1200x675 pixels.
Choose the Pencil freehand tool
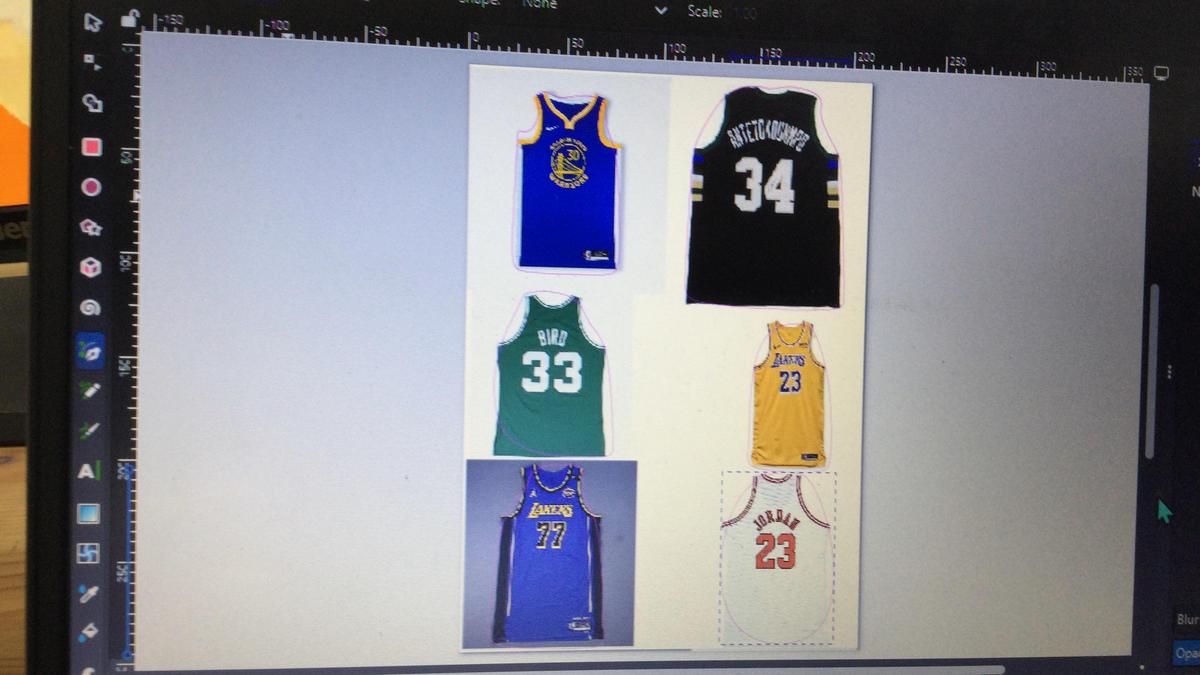tap(89, 389)
